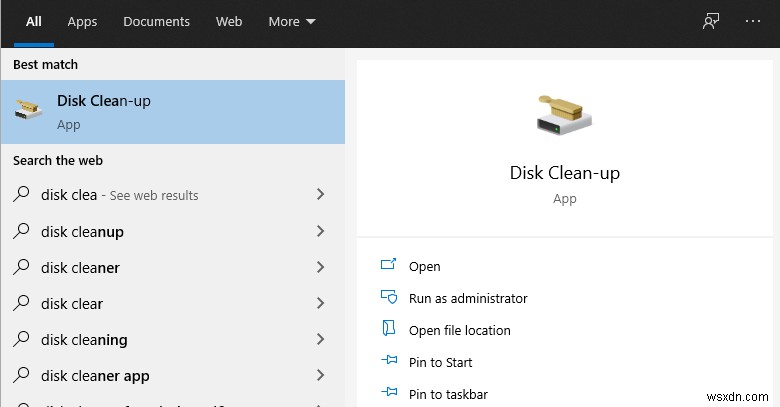Switch to the Documents tab

pos(156,21)
